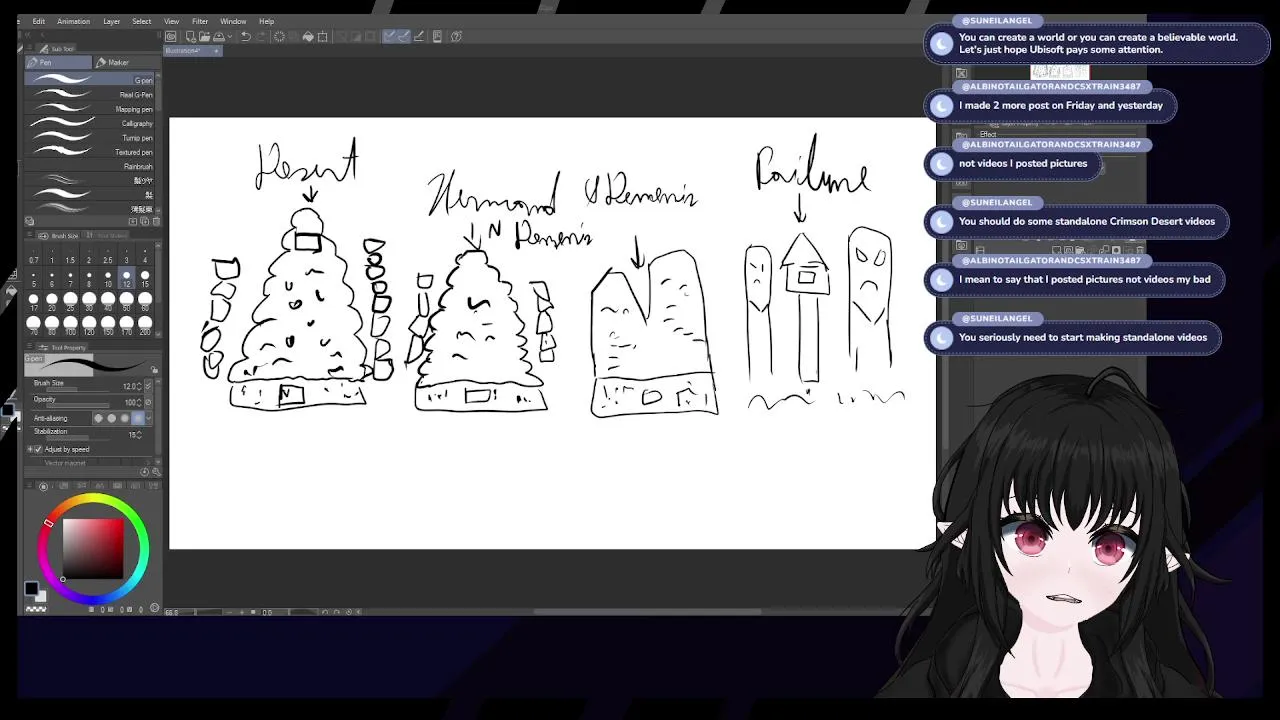The height and width of the screenshot is (720, 1280).
Task: Open Clip Studio launcher icon in toolbar
Action: point(170,37)
